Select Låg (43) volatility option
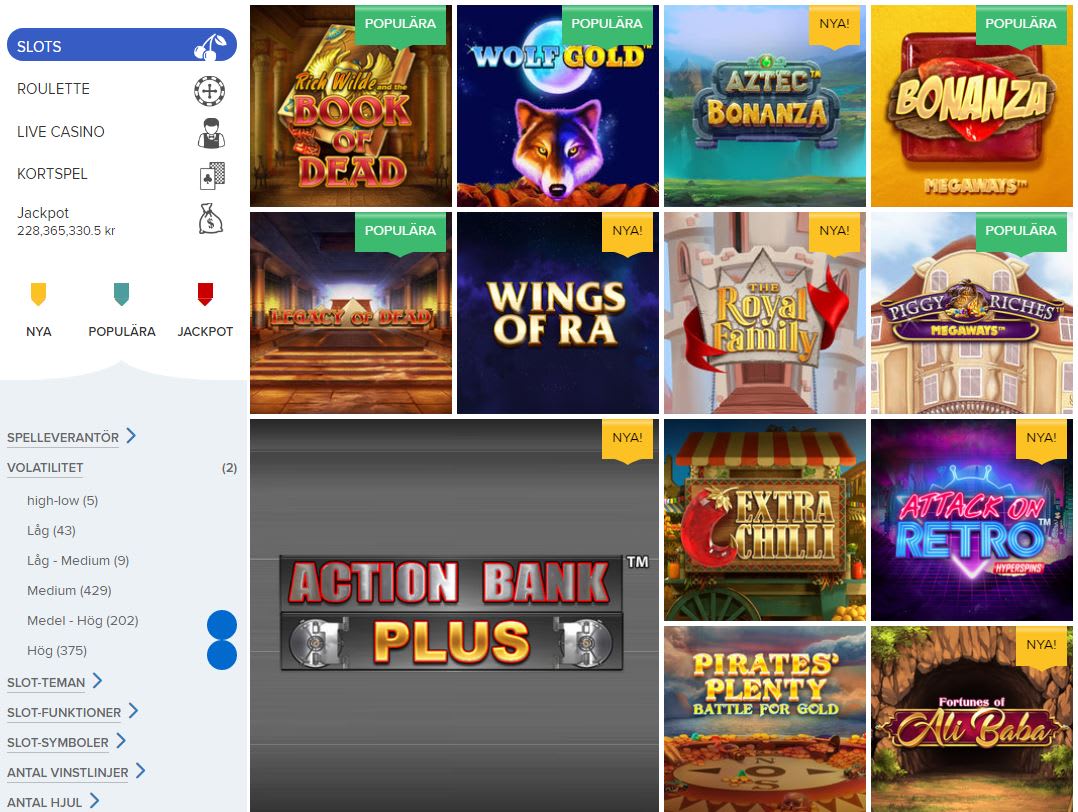The height and width of the screenshot is (812, 1078). [x=52, y=530]
